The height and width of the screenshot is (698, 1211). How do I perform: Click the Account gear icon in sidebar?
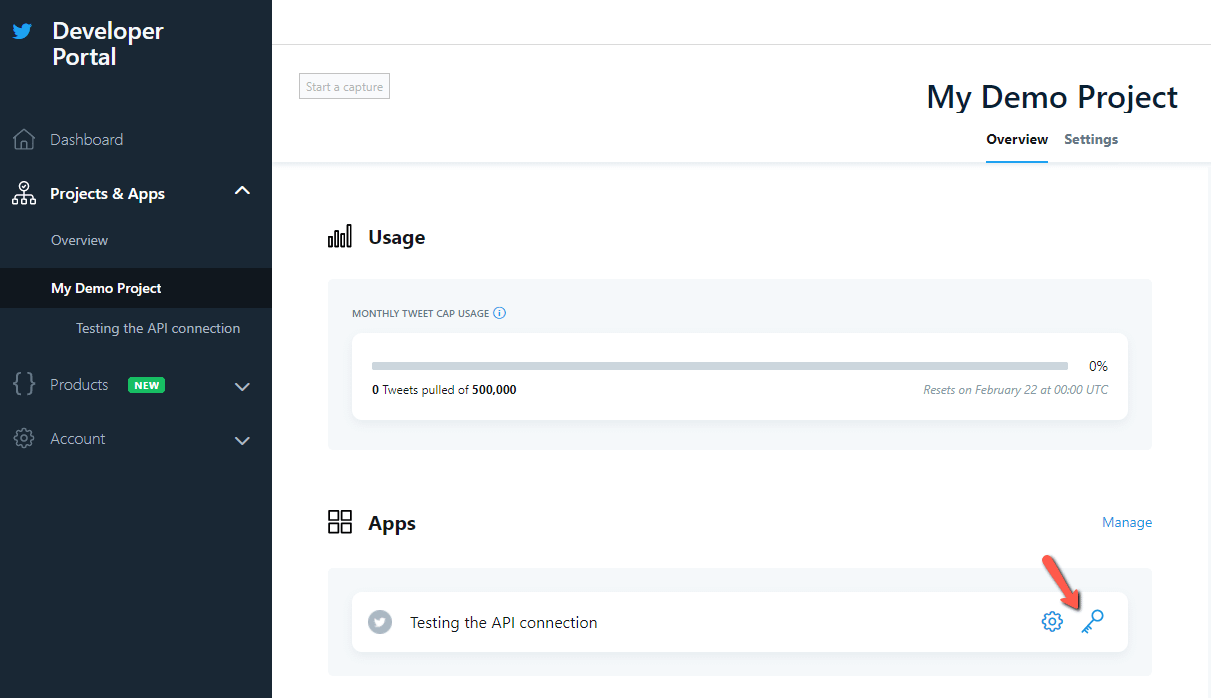pos(24,439)
